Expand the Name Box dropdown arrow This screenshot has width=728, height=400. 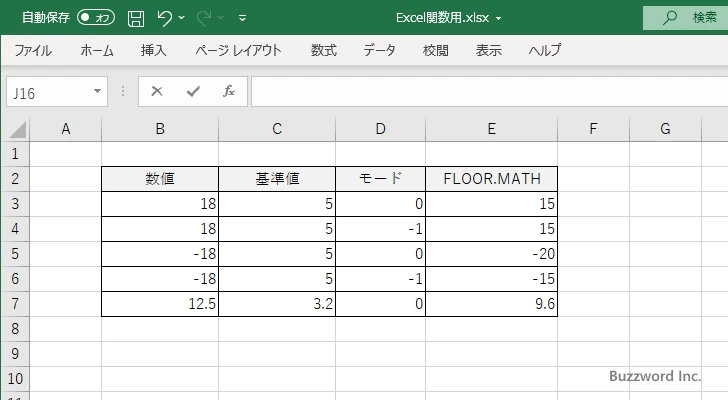[97, 91]
